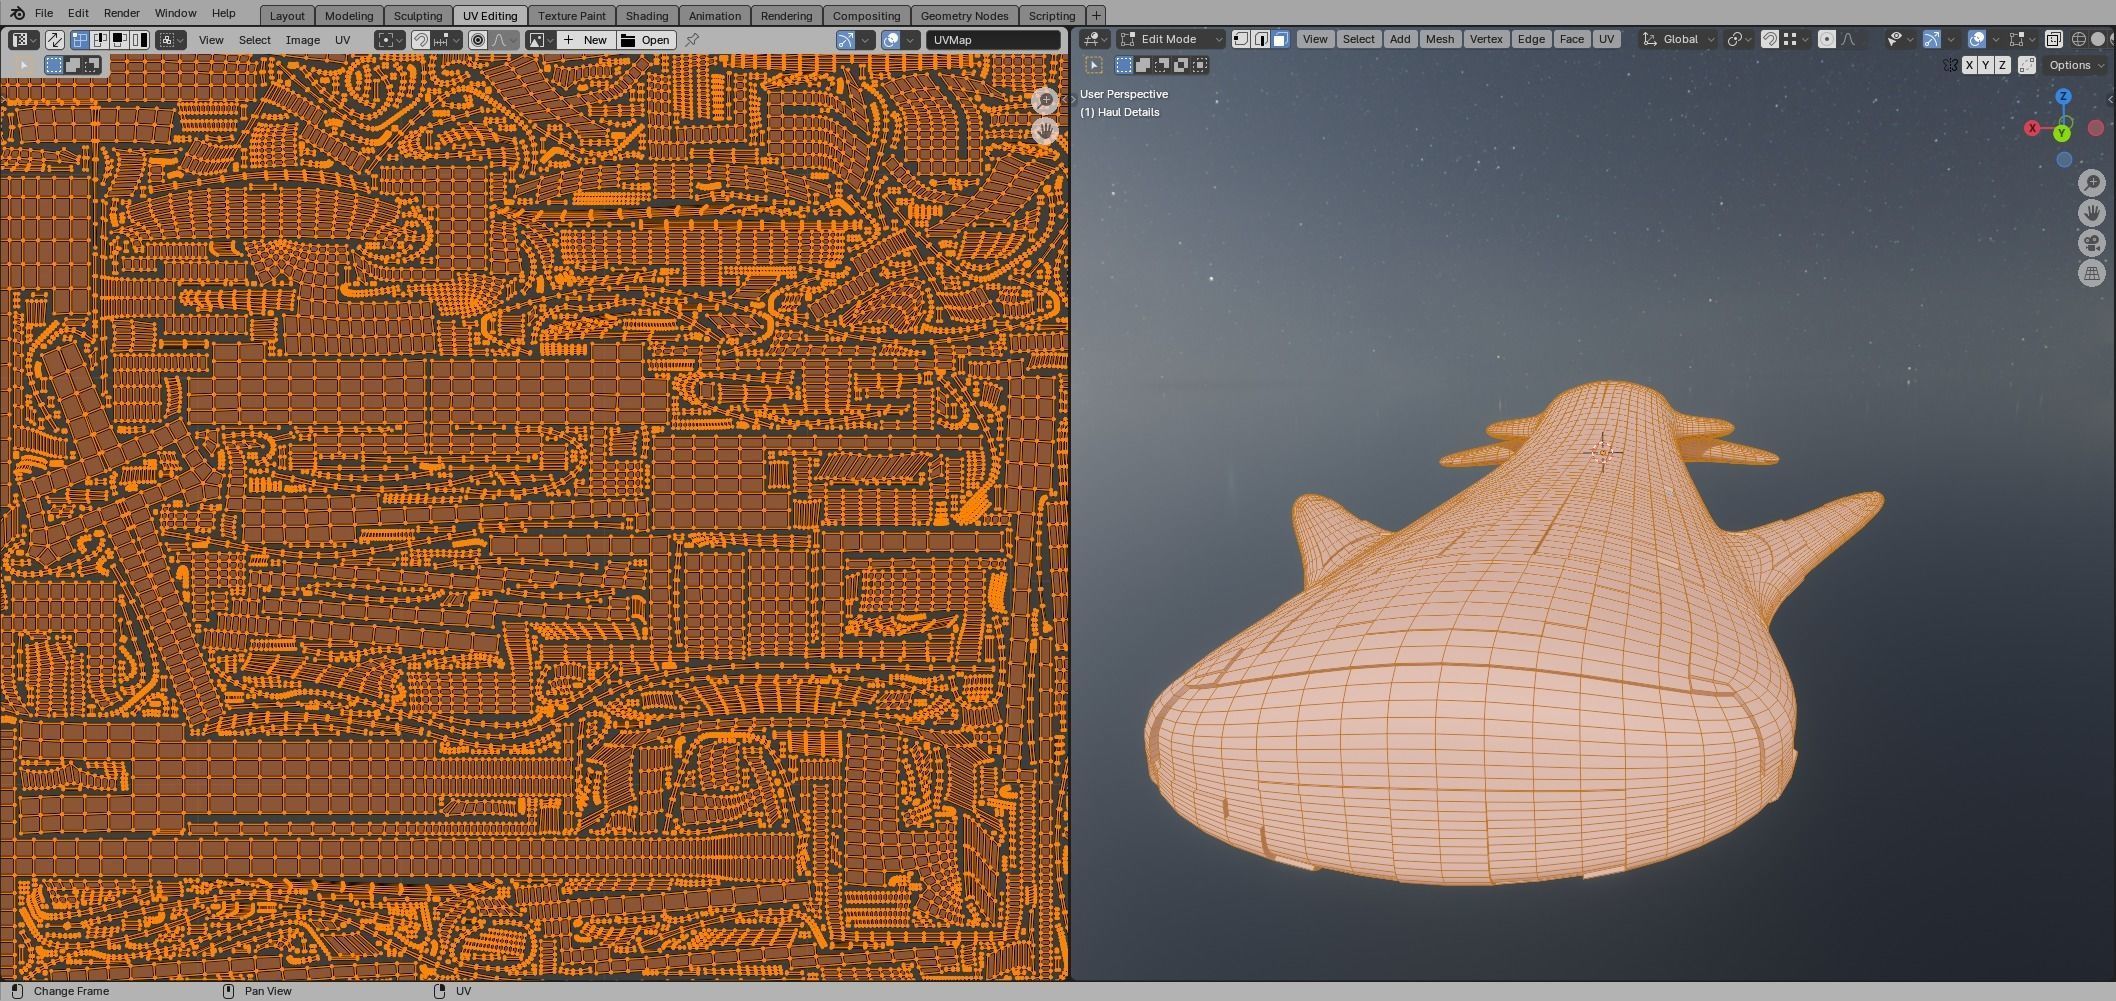Open the 3D viewport Add menu
The width and height of the screenshot is (2116, 1001).
[x=1400, y=39]
